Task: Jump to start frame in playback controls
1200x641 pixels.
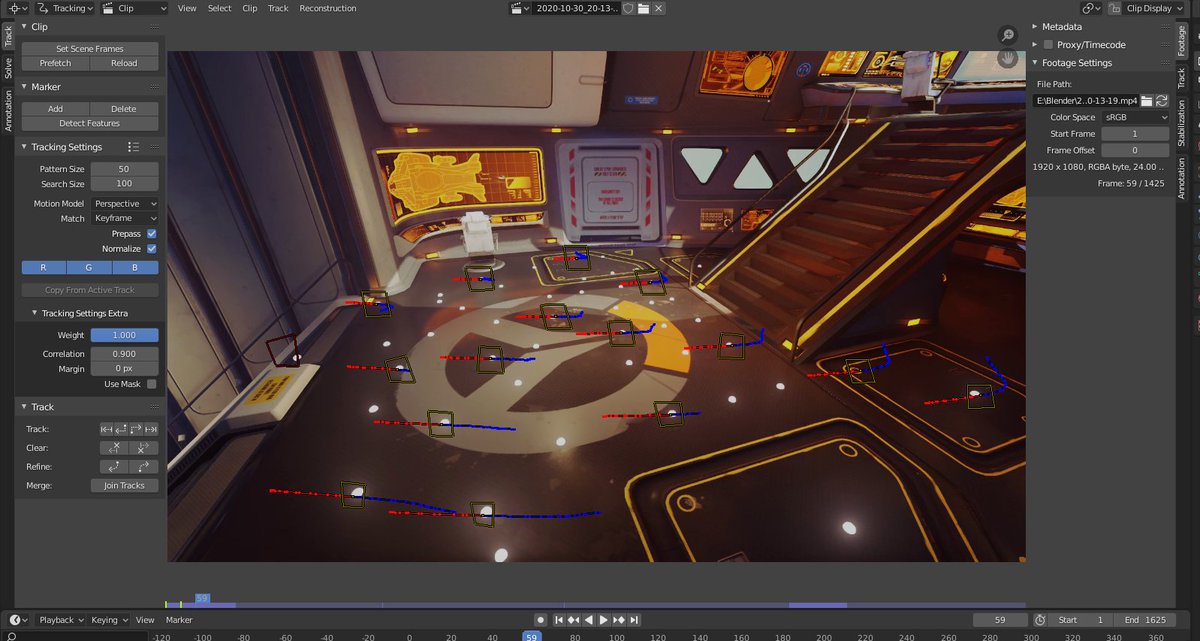Action: pos(561,620)
